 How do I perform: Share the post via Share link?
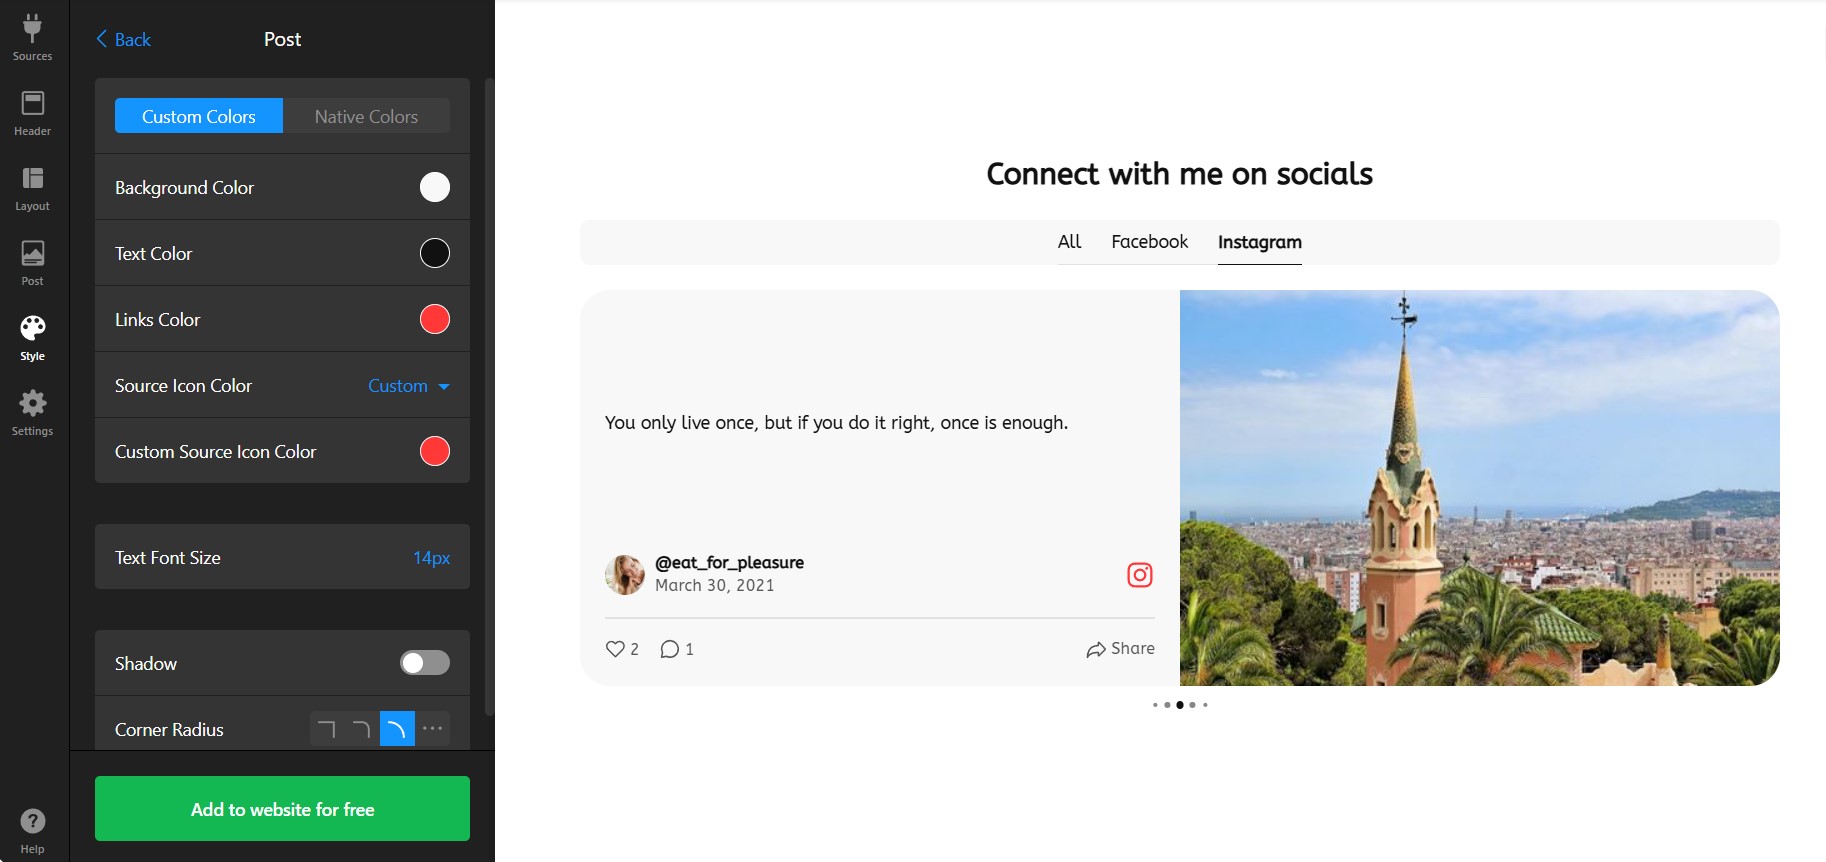click(x=1120, y=649)
